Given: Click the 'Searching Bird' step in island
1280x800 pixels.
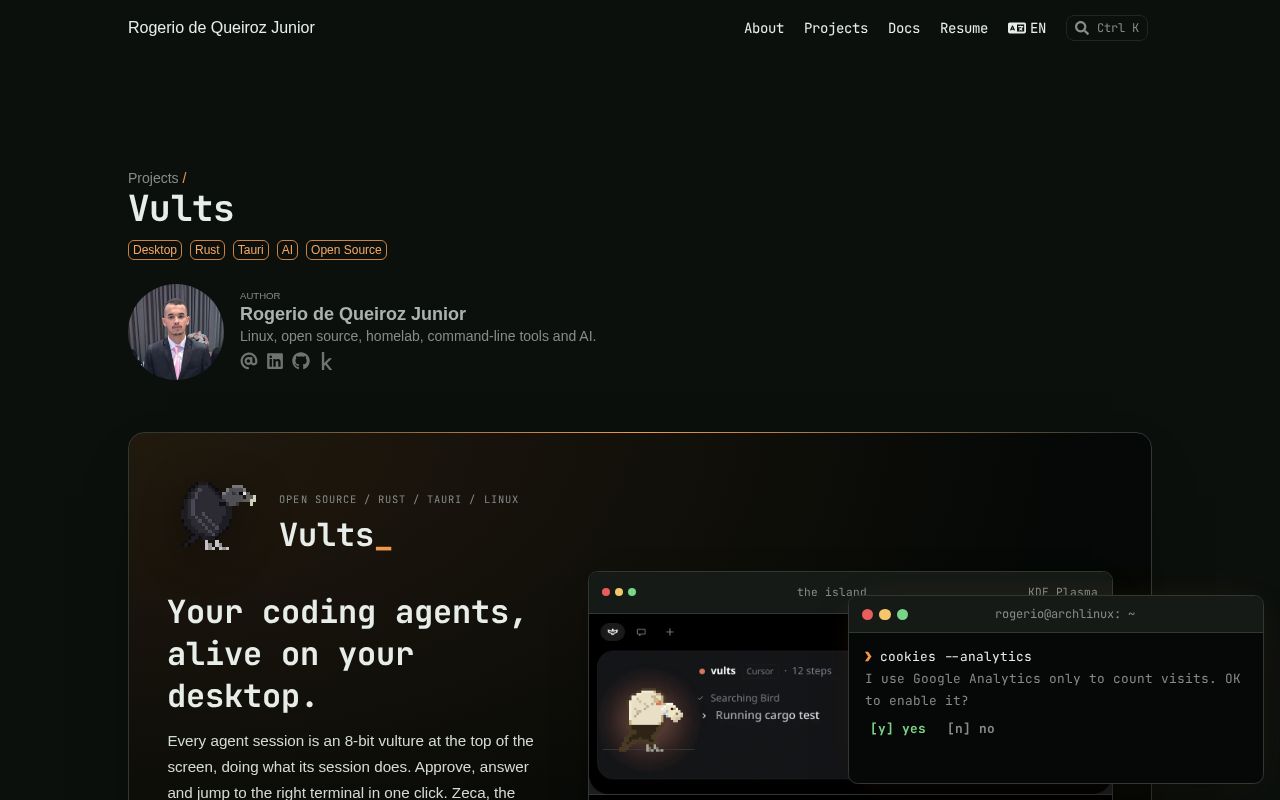Looking at the screenshot, I should pyautogui.click(x=744, y=698).
